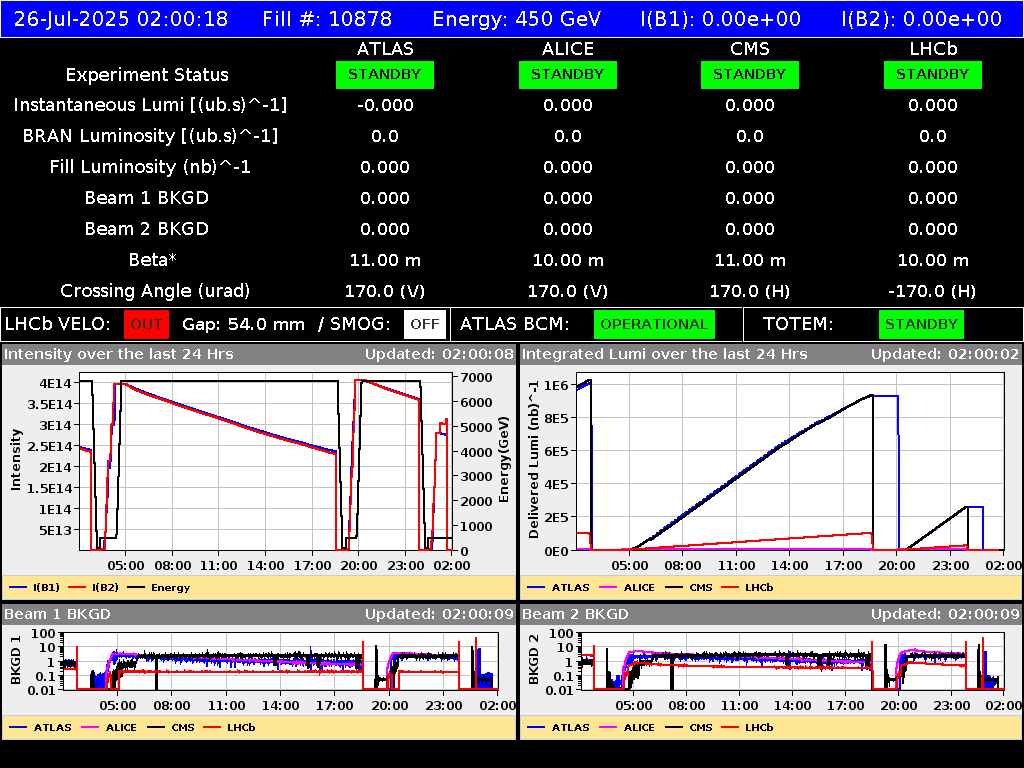Screen dimensions: 1024x768
Task: Click ALICE Beta* value 10.00 m
Action: [x=568, y=261]
